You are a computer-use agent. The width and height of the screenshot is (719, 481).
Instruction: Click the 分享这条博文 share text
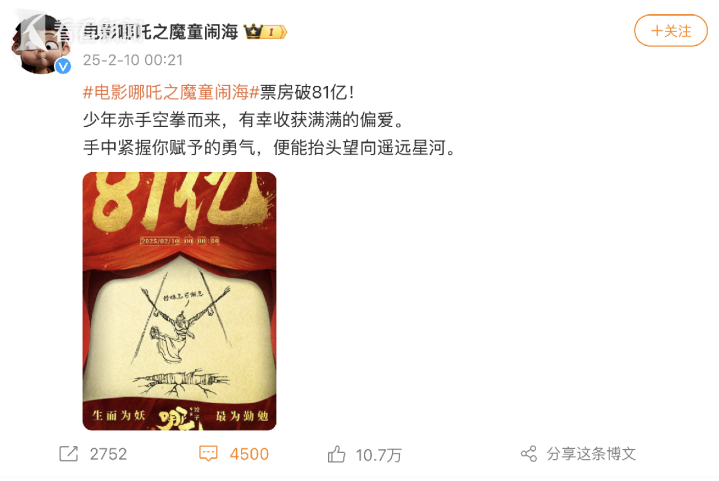[x=591, y=454]
